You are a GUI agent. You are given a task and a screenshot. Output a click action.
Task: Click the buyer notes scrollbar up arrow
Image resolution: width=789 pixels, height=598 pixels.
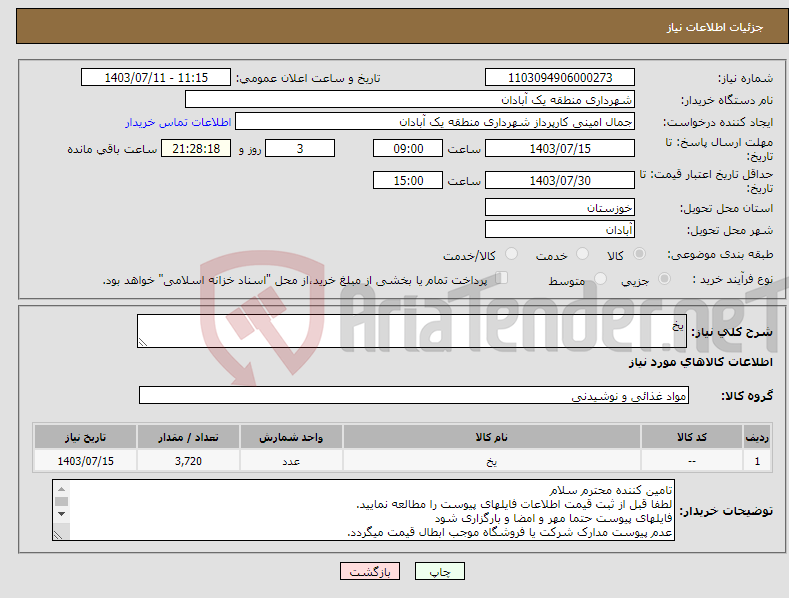tap(61, 489)
